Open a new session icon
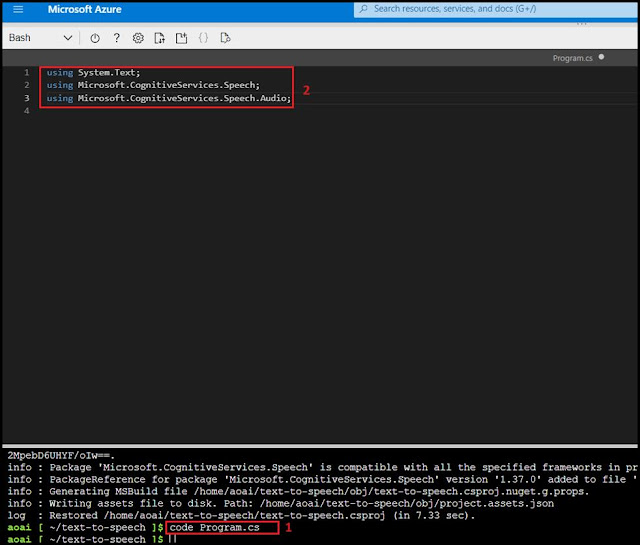 181,38
